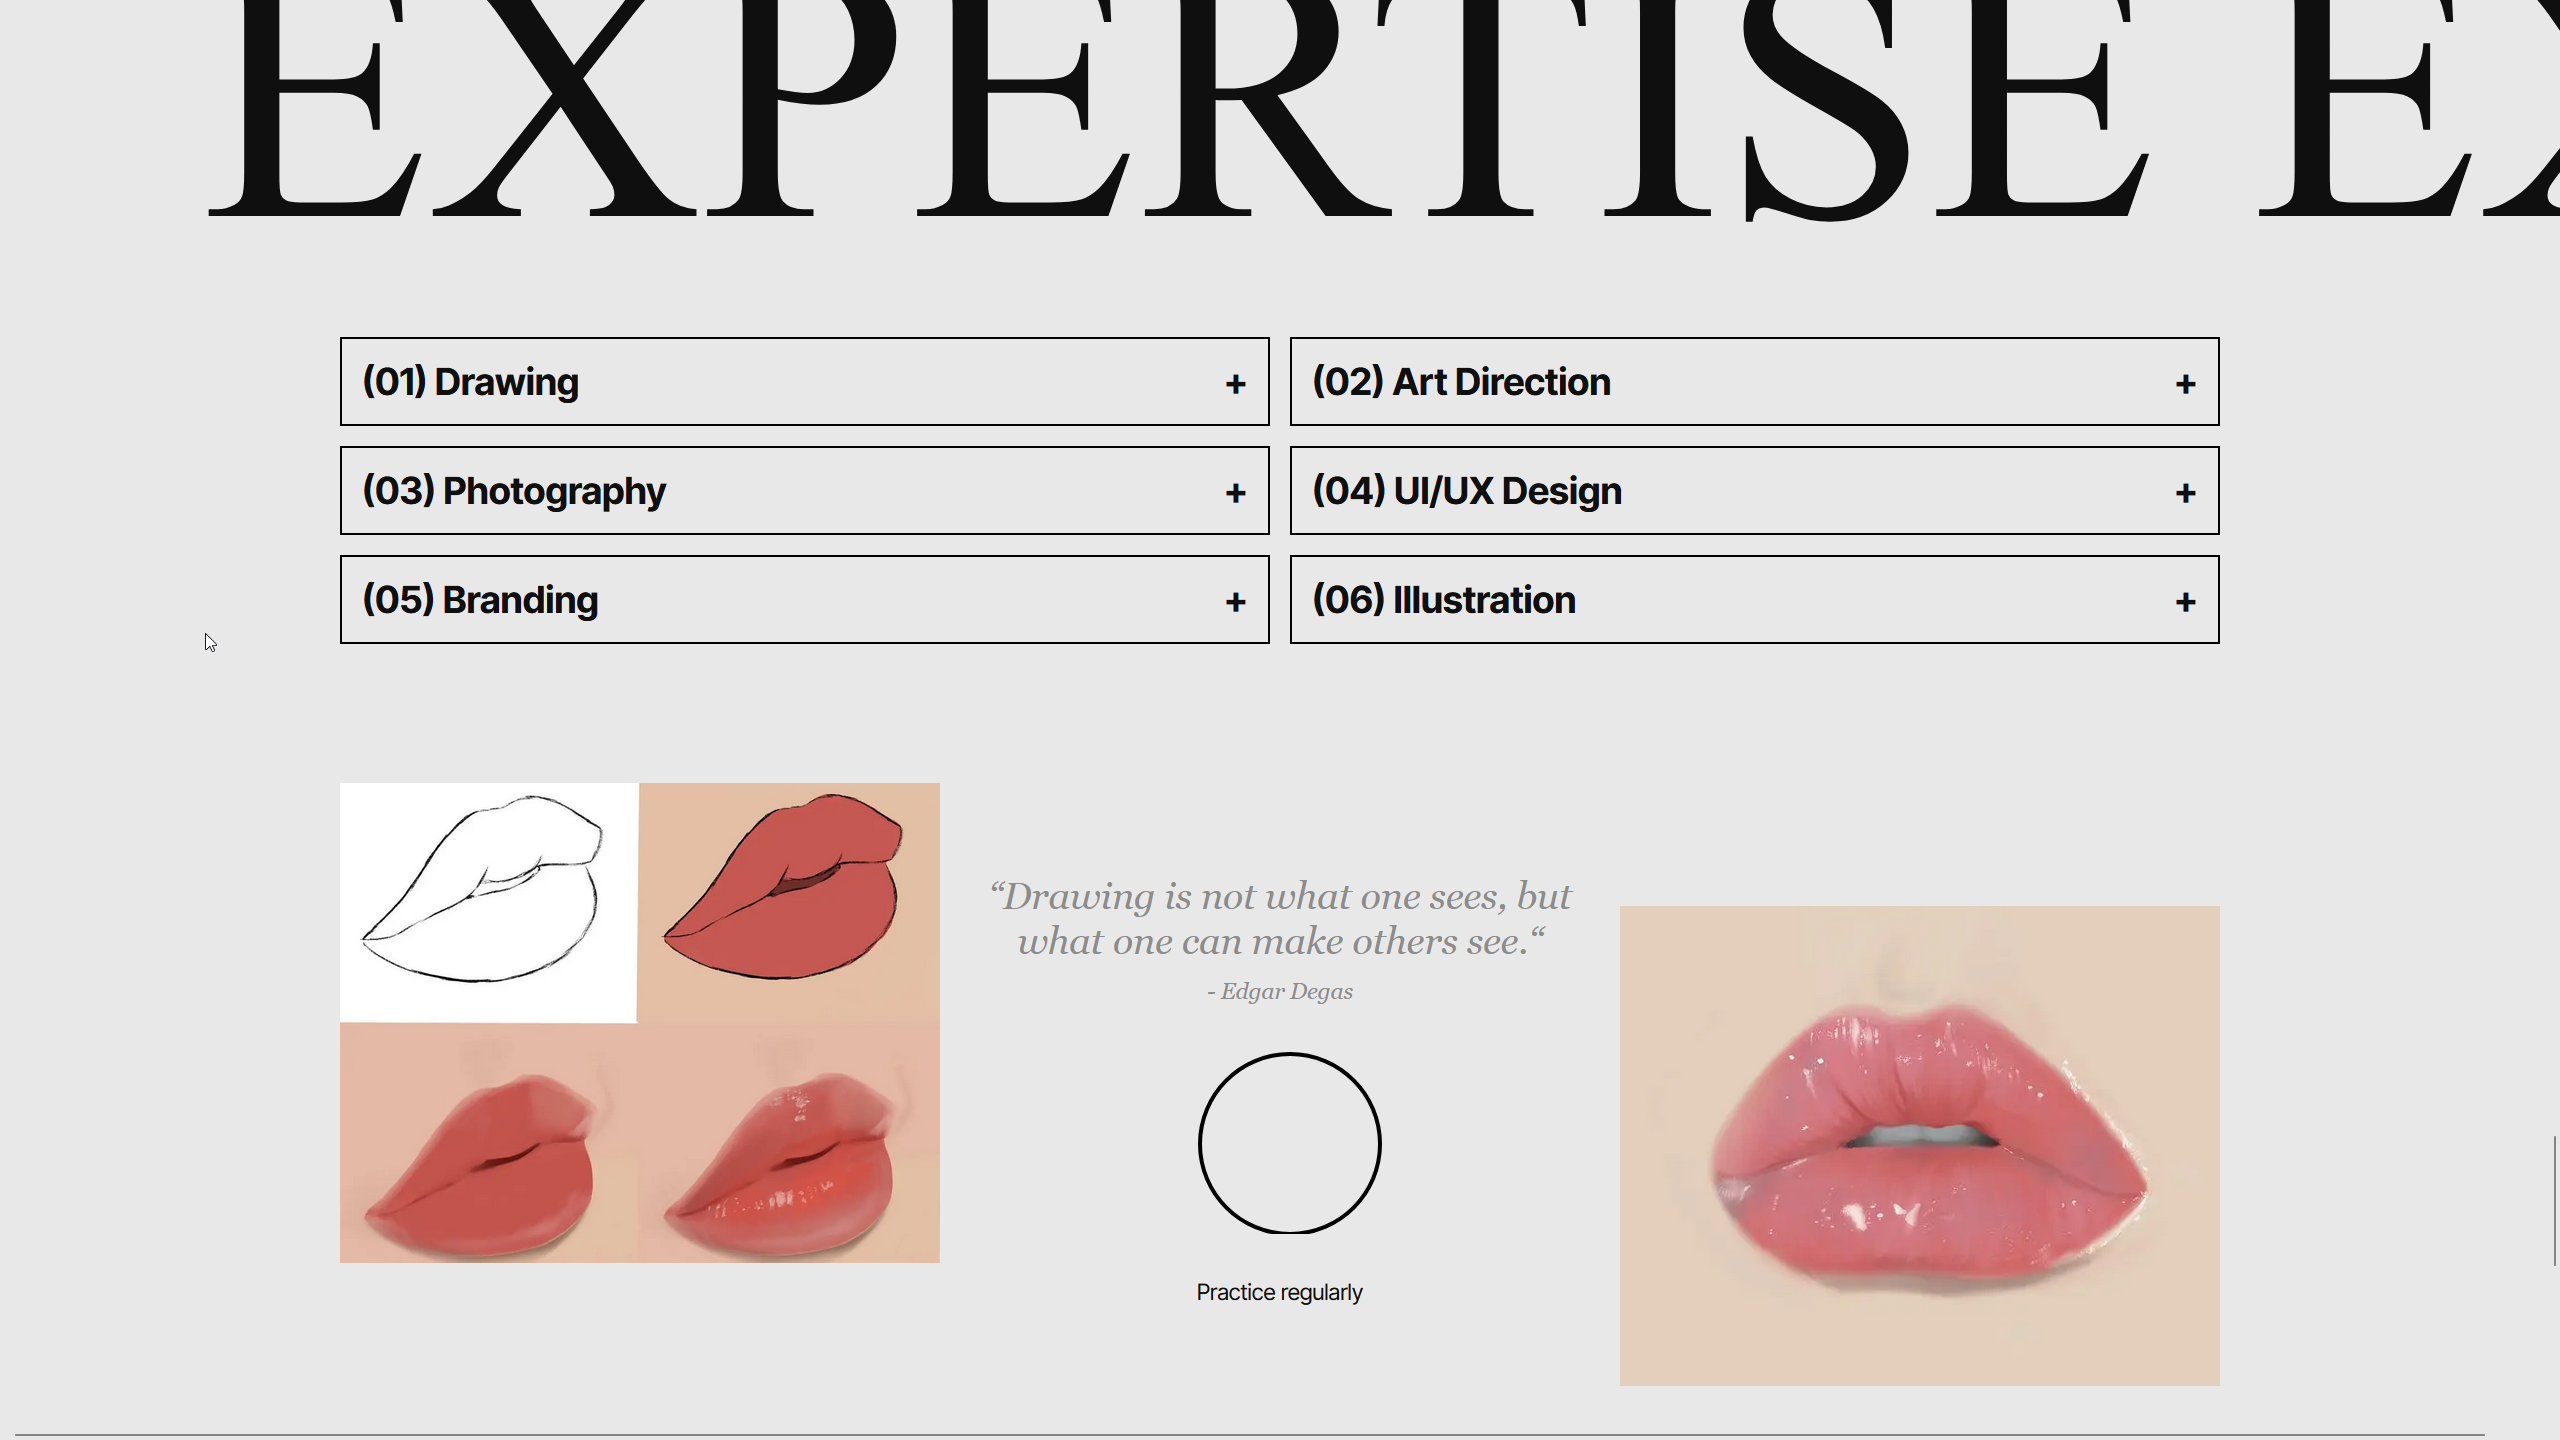Expand the (02) Art Direction accordion

coord(1462,382)
